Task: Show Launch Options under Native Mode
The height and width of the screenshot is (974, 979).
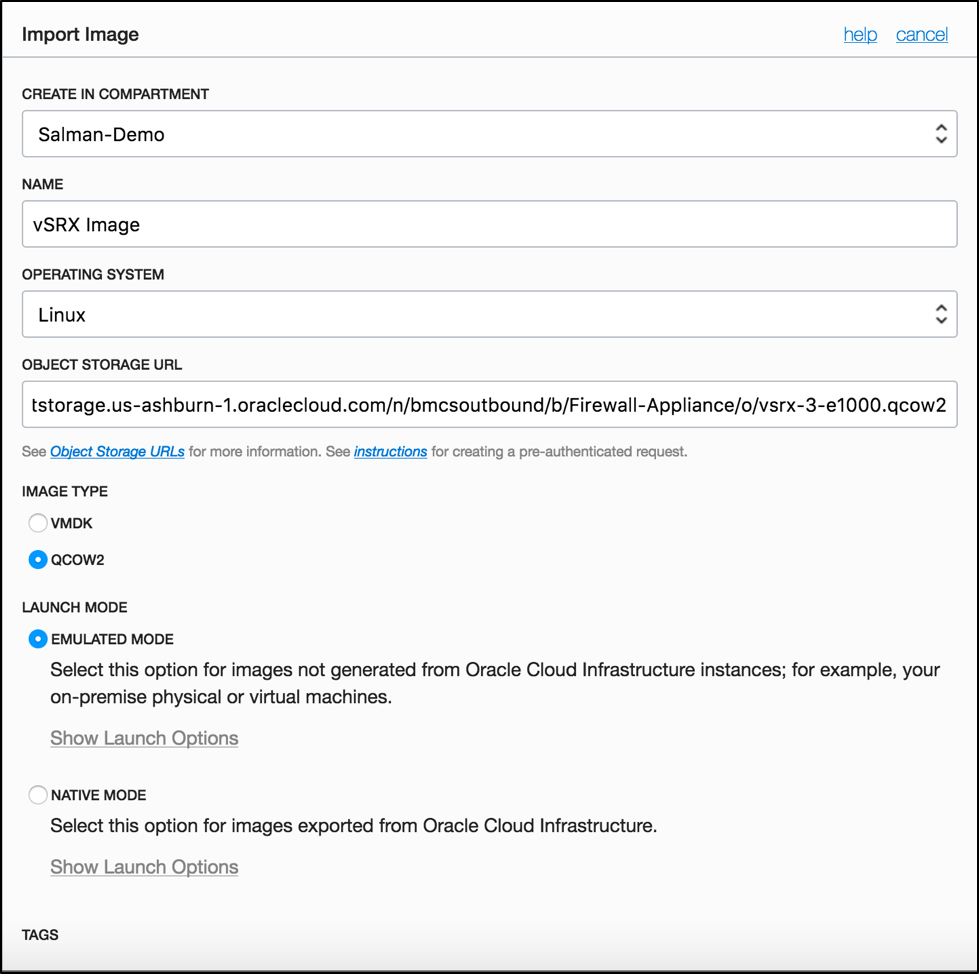Action: point(144,867)
